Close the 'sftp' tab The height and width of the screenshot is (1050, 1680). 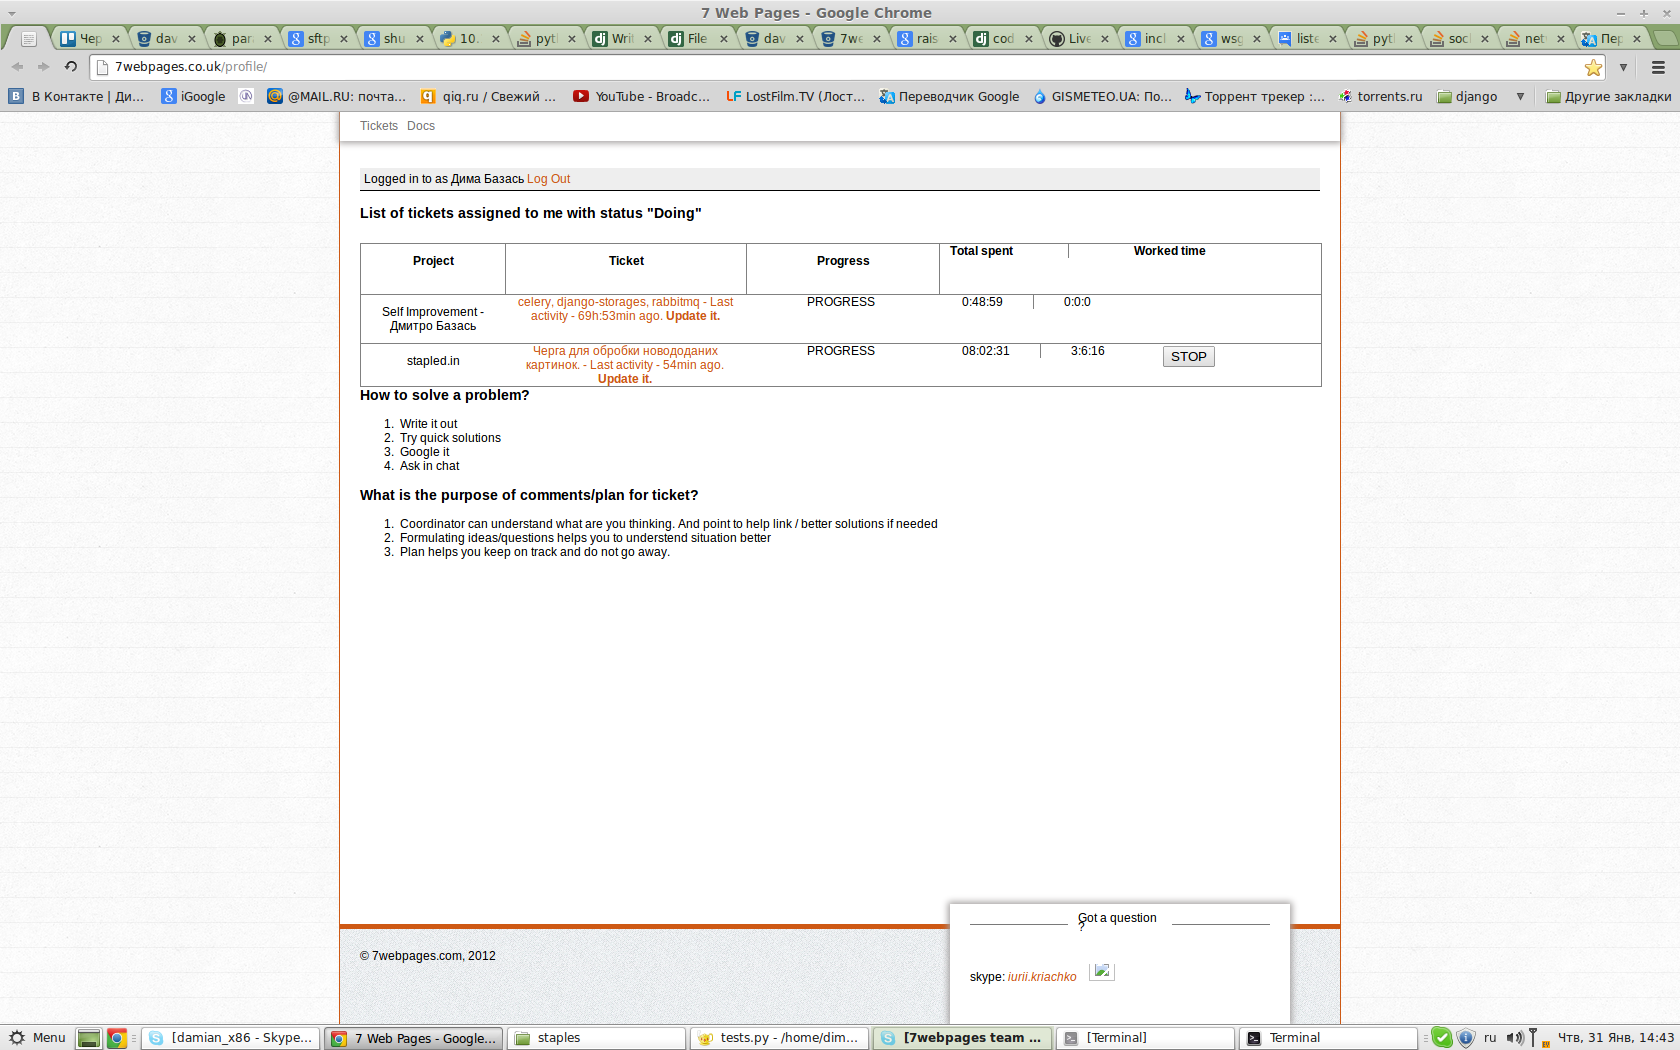343,39
